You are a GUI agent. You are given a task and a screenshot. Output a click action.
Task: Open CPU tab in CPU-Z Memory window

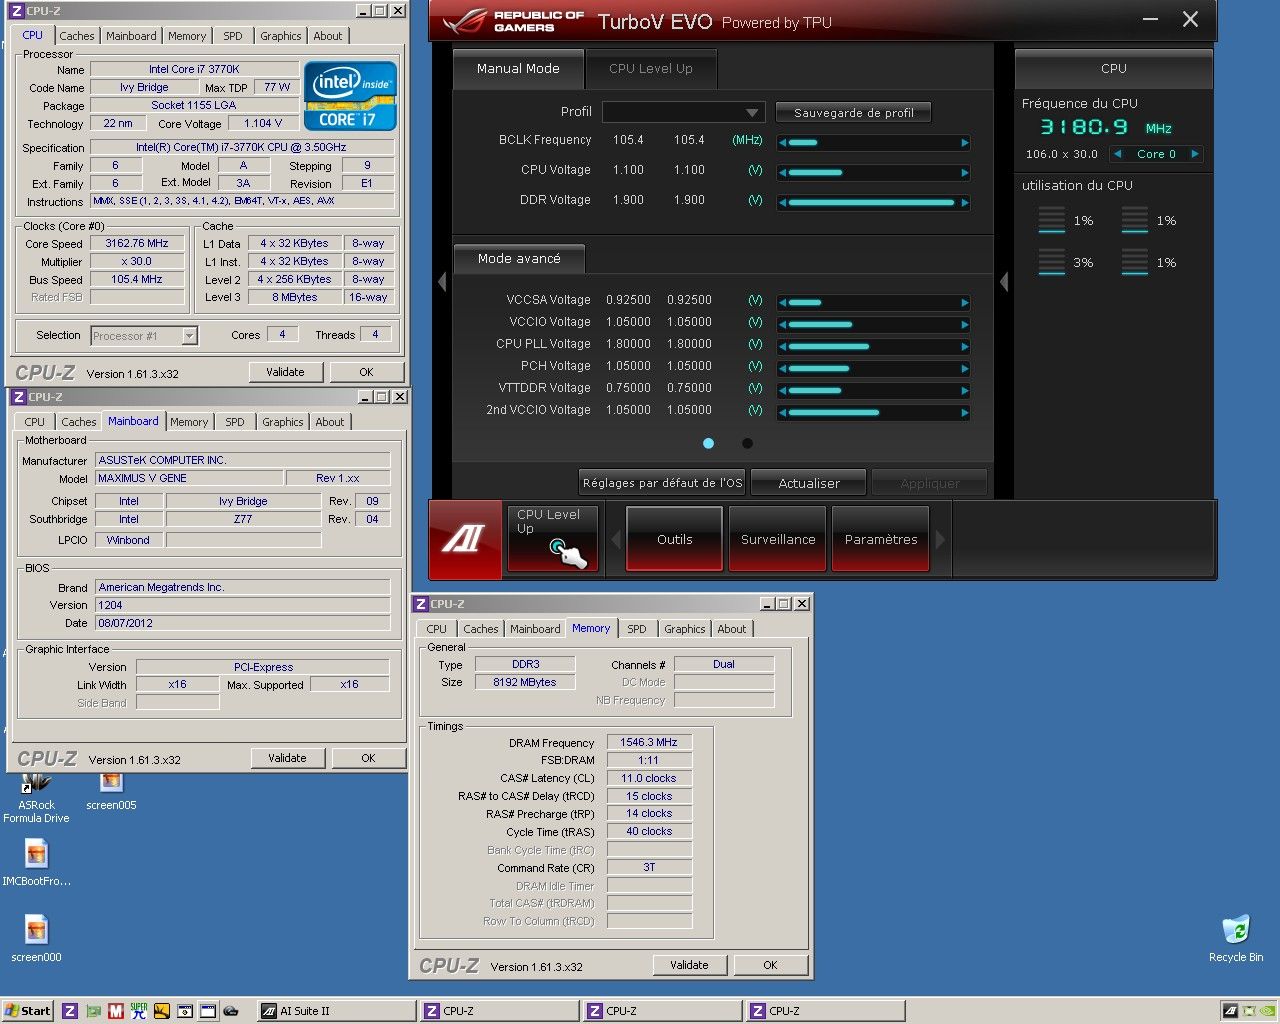click(x=437, y=629)
